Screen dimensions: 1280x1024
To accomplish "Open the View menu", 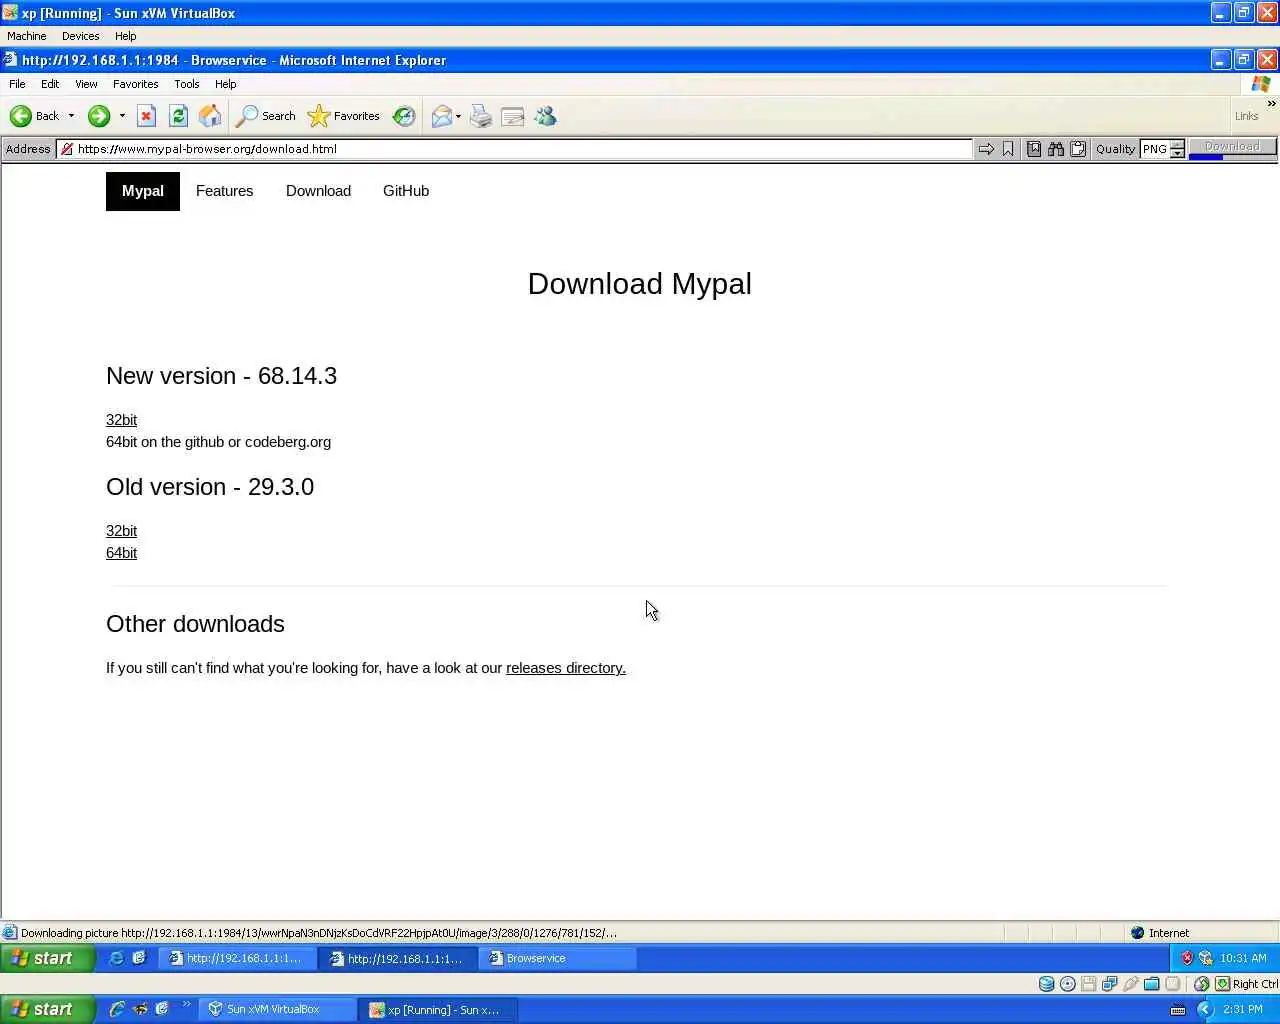I will click(x=86, y=84).
